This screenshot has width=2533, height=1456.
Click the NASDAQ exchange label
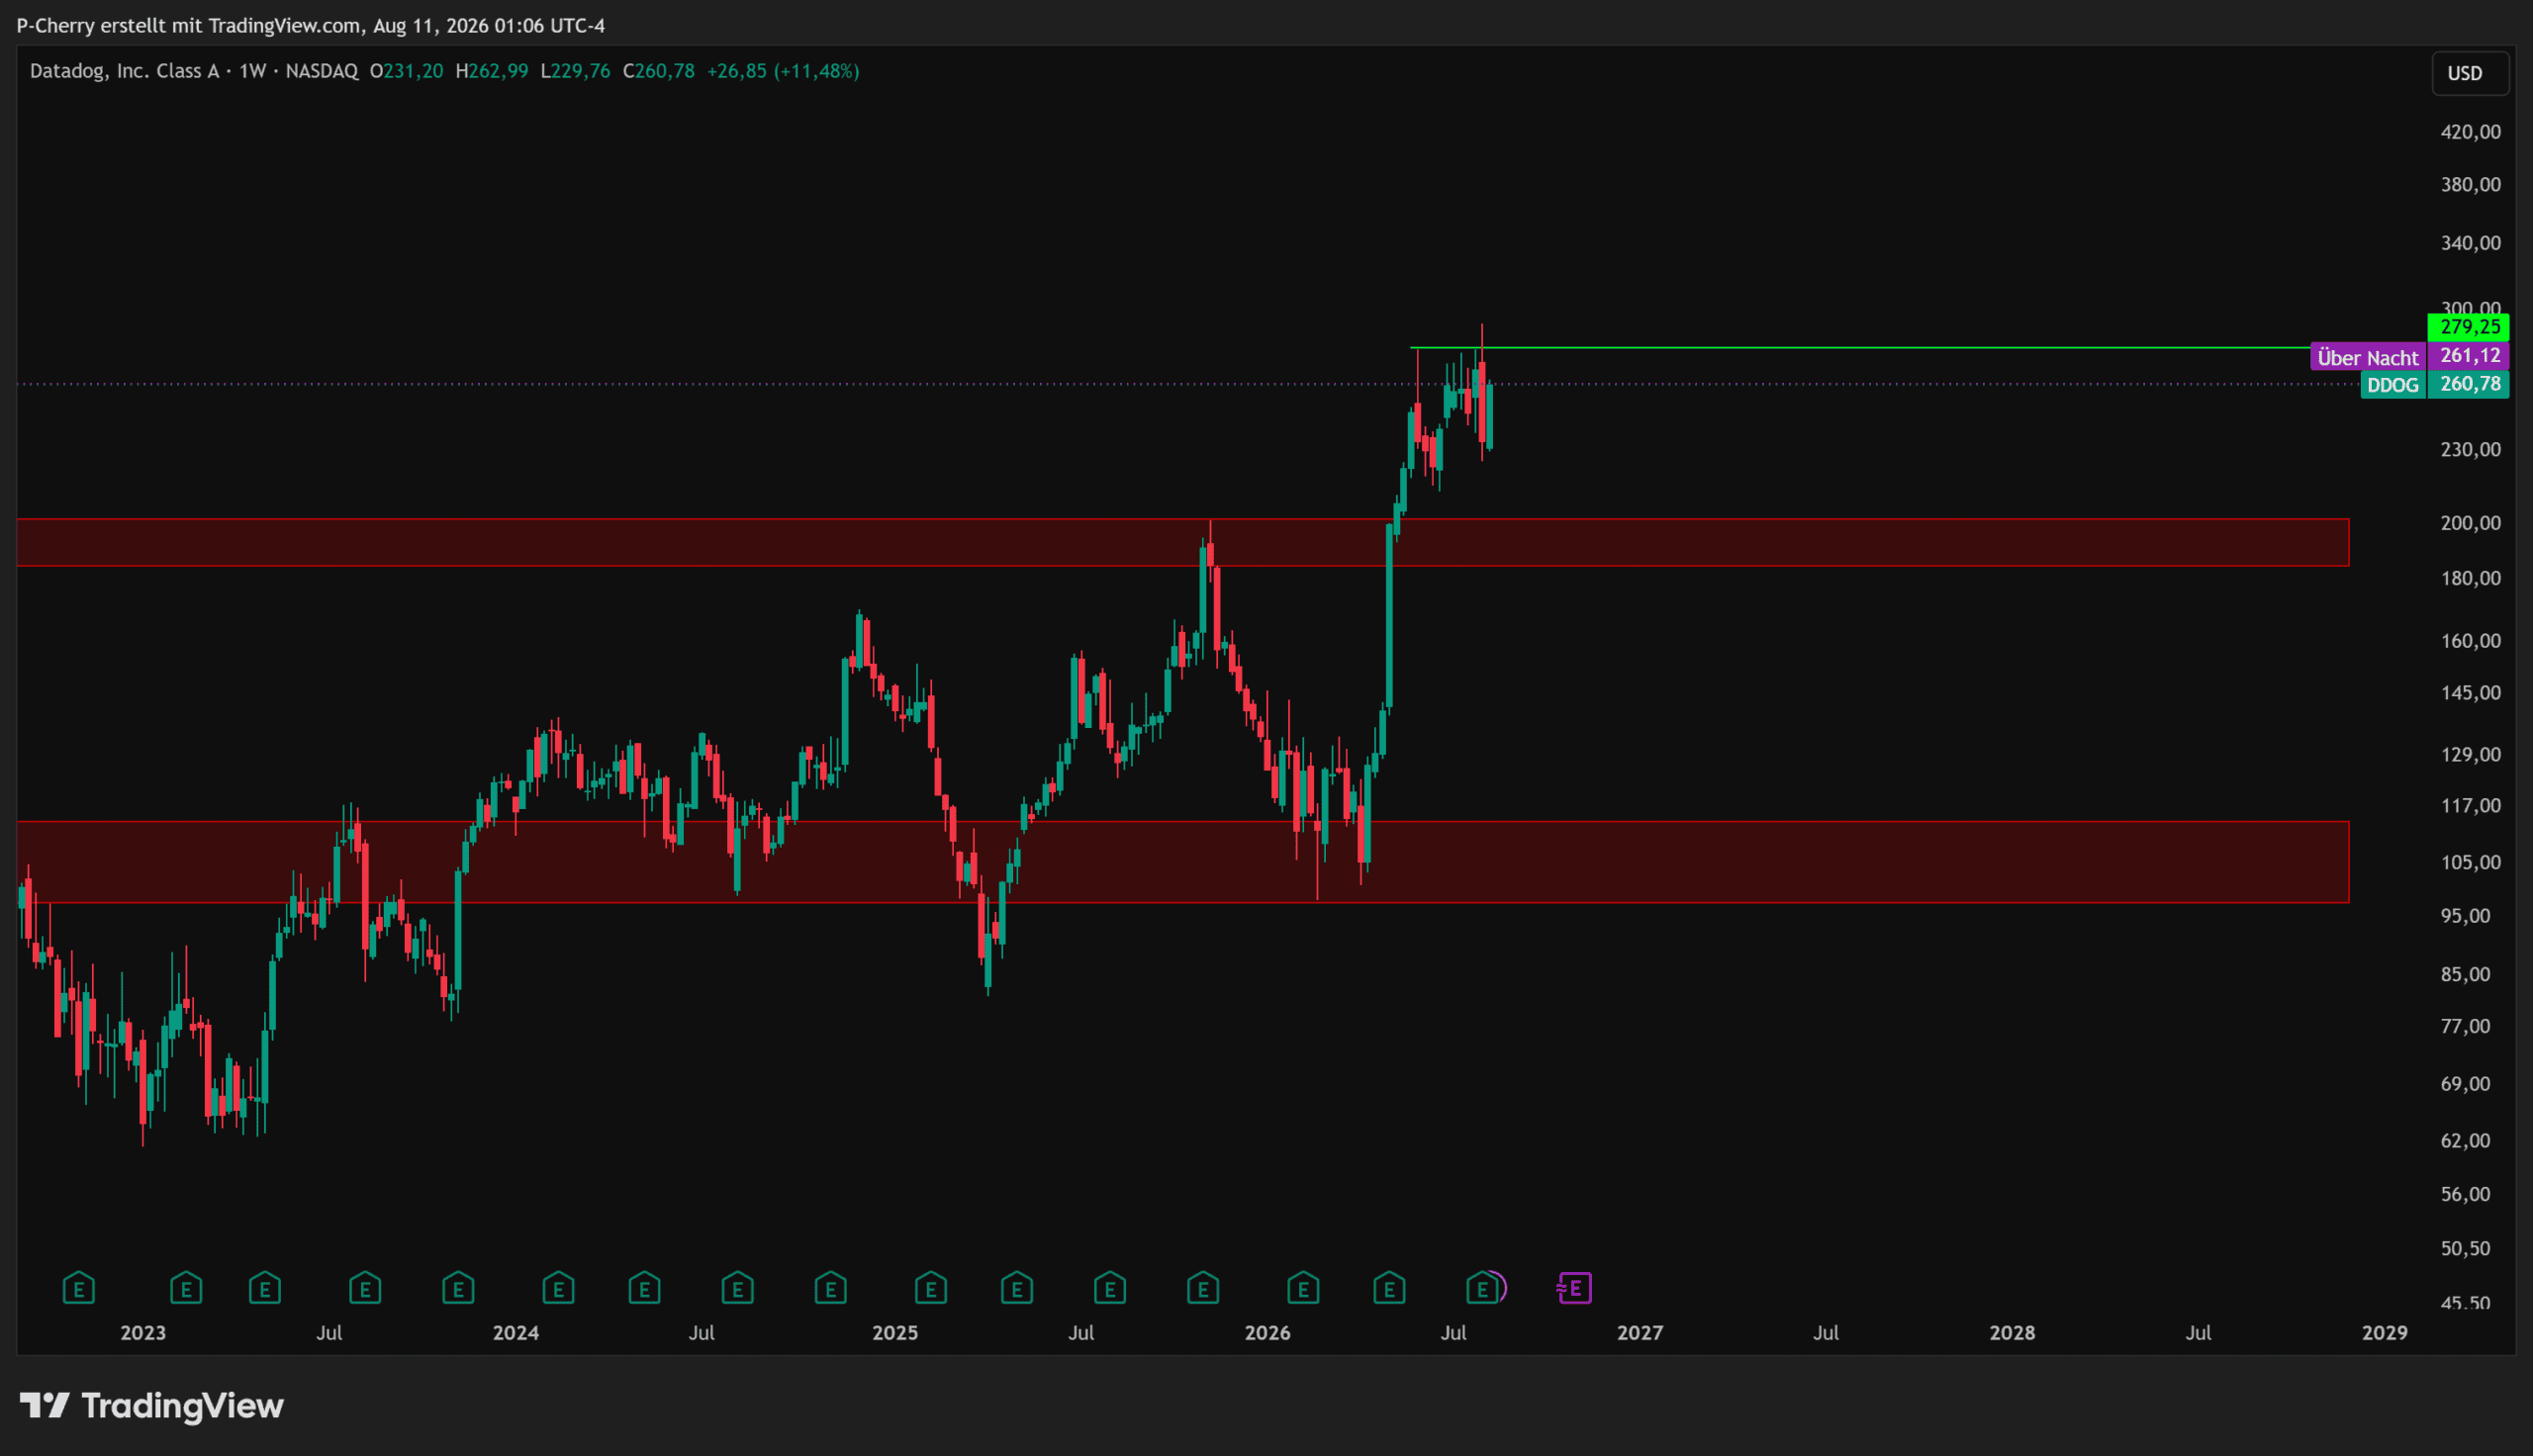(x=322, y=71)
